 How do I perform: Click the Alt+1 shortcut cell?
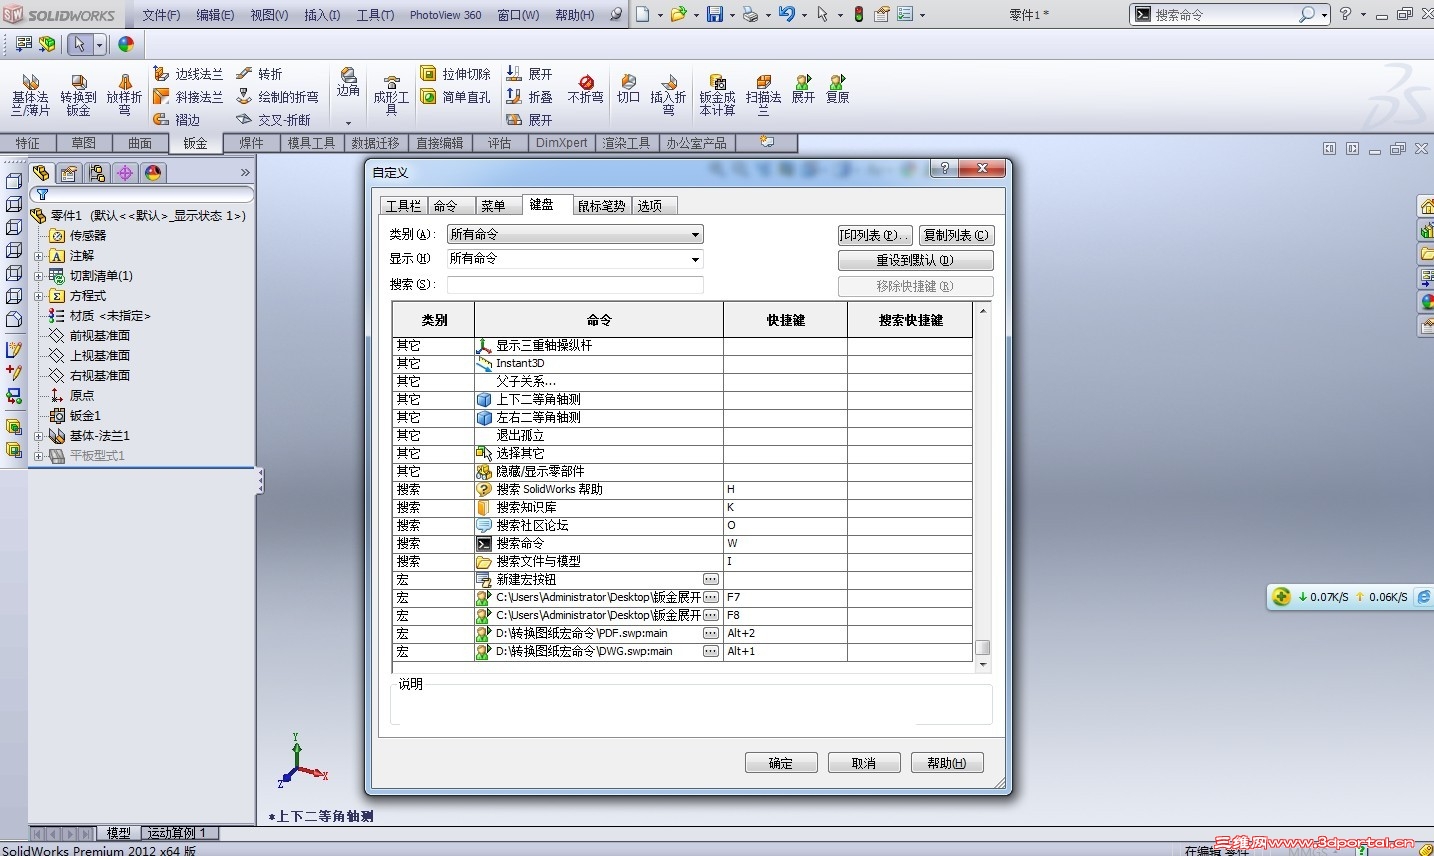[x=785, y=651]
